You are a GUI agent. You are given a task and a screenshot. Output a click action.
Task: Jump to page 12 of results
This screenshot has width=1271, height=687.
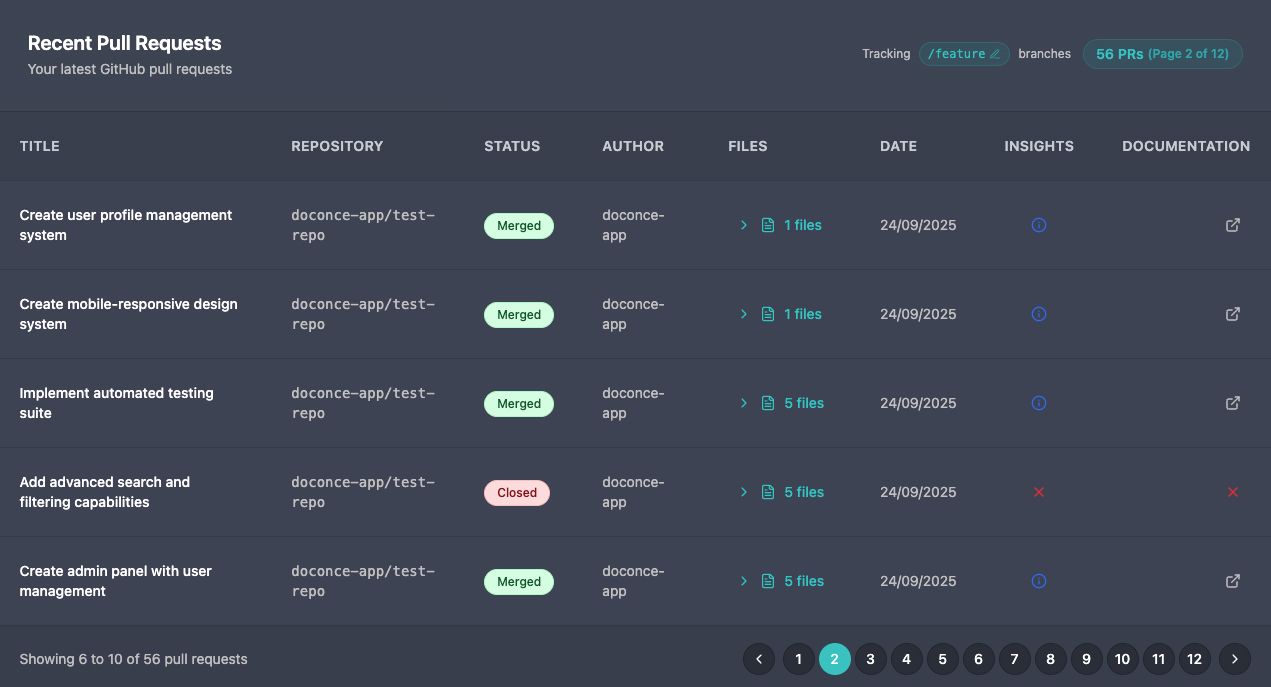click(x=1194, y=659)
